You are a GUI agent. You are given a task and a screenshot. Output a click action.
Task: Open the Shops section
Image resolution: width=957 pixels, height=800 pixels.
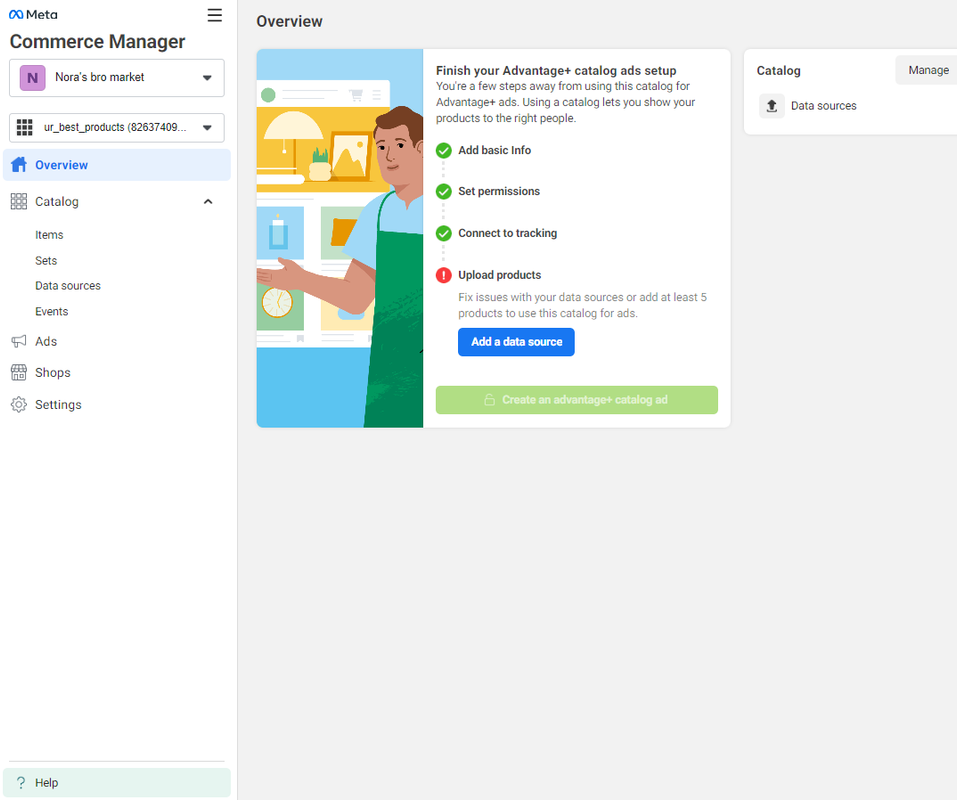(x=52, y=372)
